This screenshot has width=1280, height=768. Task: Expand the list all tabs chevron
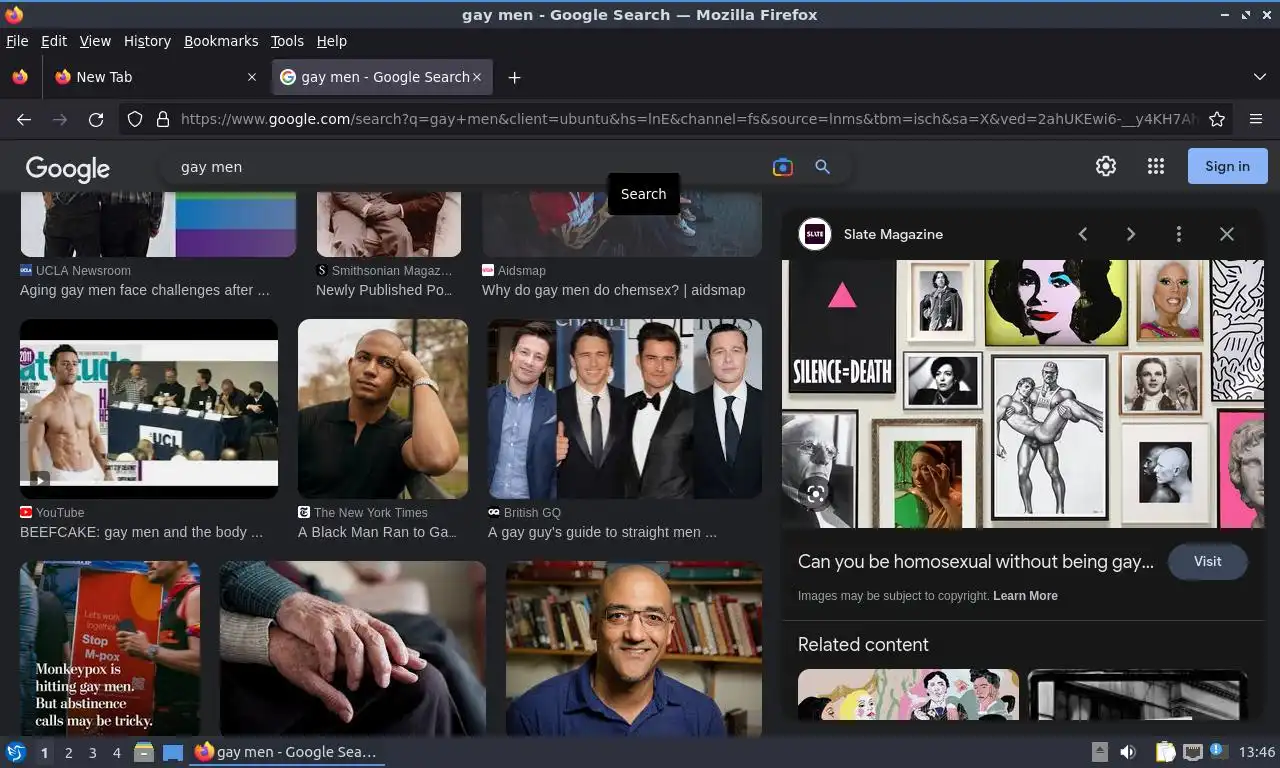pos(1260,77)
